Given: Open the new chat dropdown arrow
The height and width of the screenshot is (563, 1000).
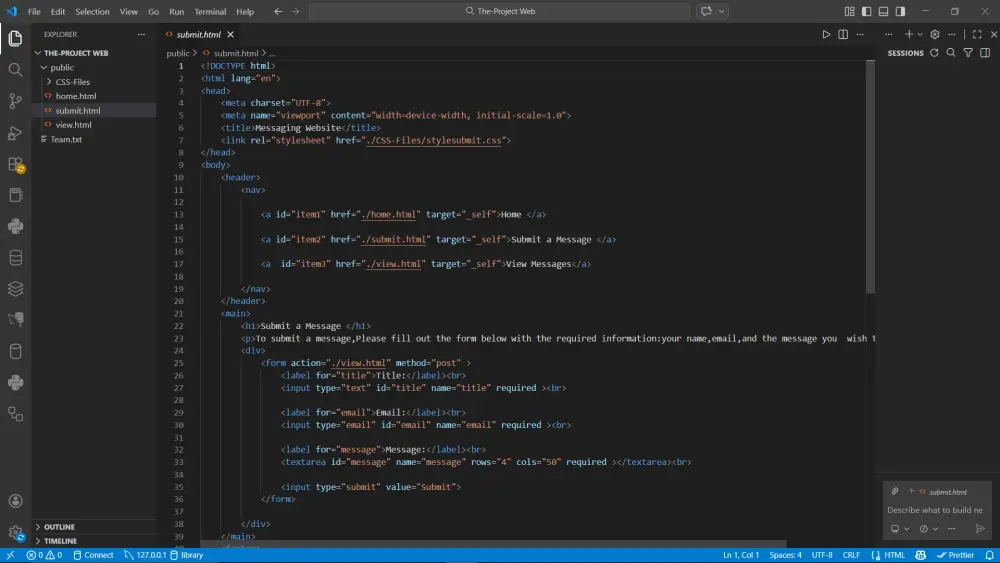Looking at the screenshot, I should pyautogui.click(x=920, y=34).
